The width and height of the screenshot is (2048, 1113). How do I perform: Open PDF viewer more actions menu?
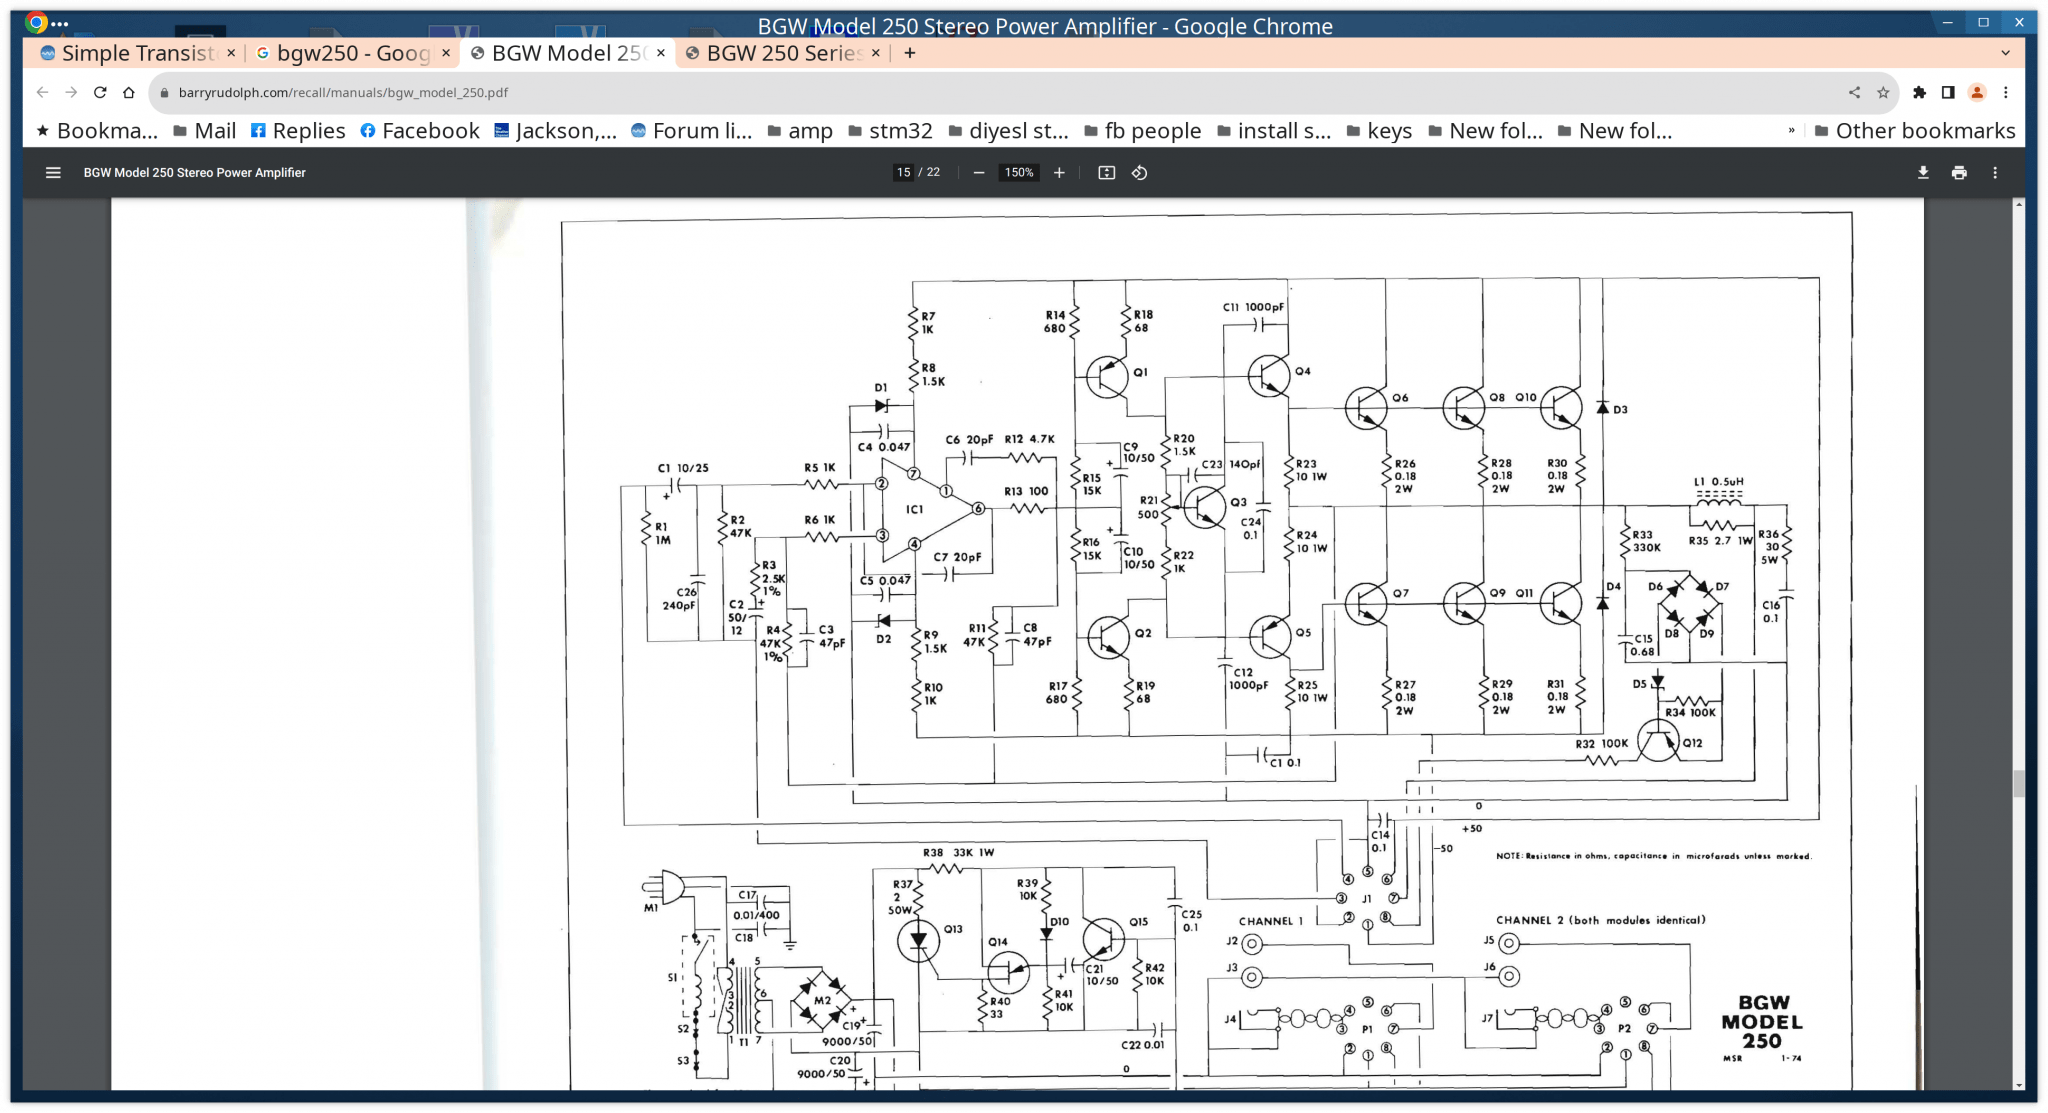(1995, 173)
